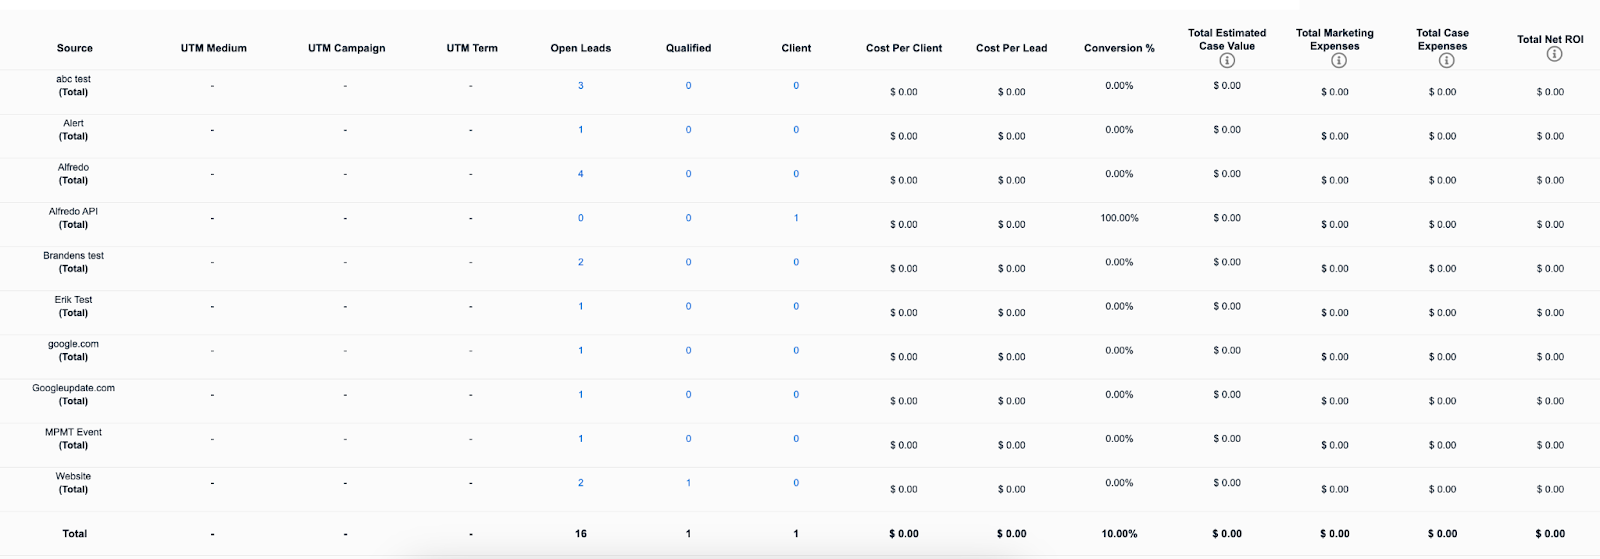Open Erik Test qualified count link

688,307
